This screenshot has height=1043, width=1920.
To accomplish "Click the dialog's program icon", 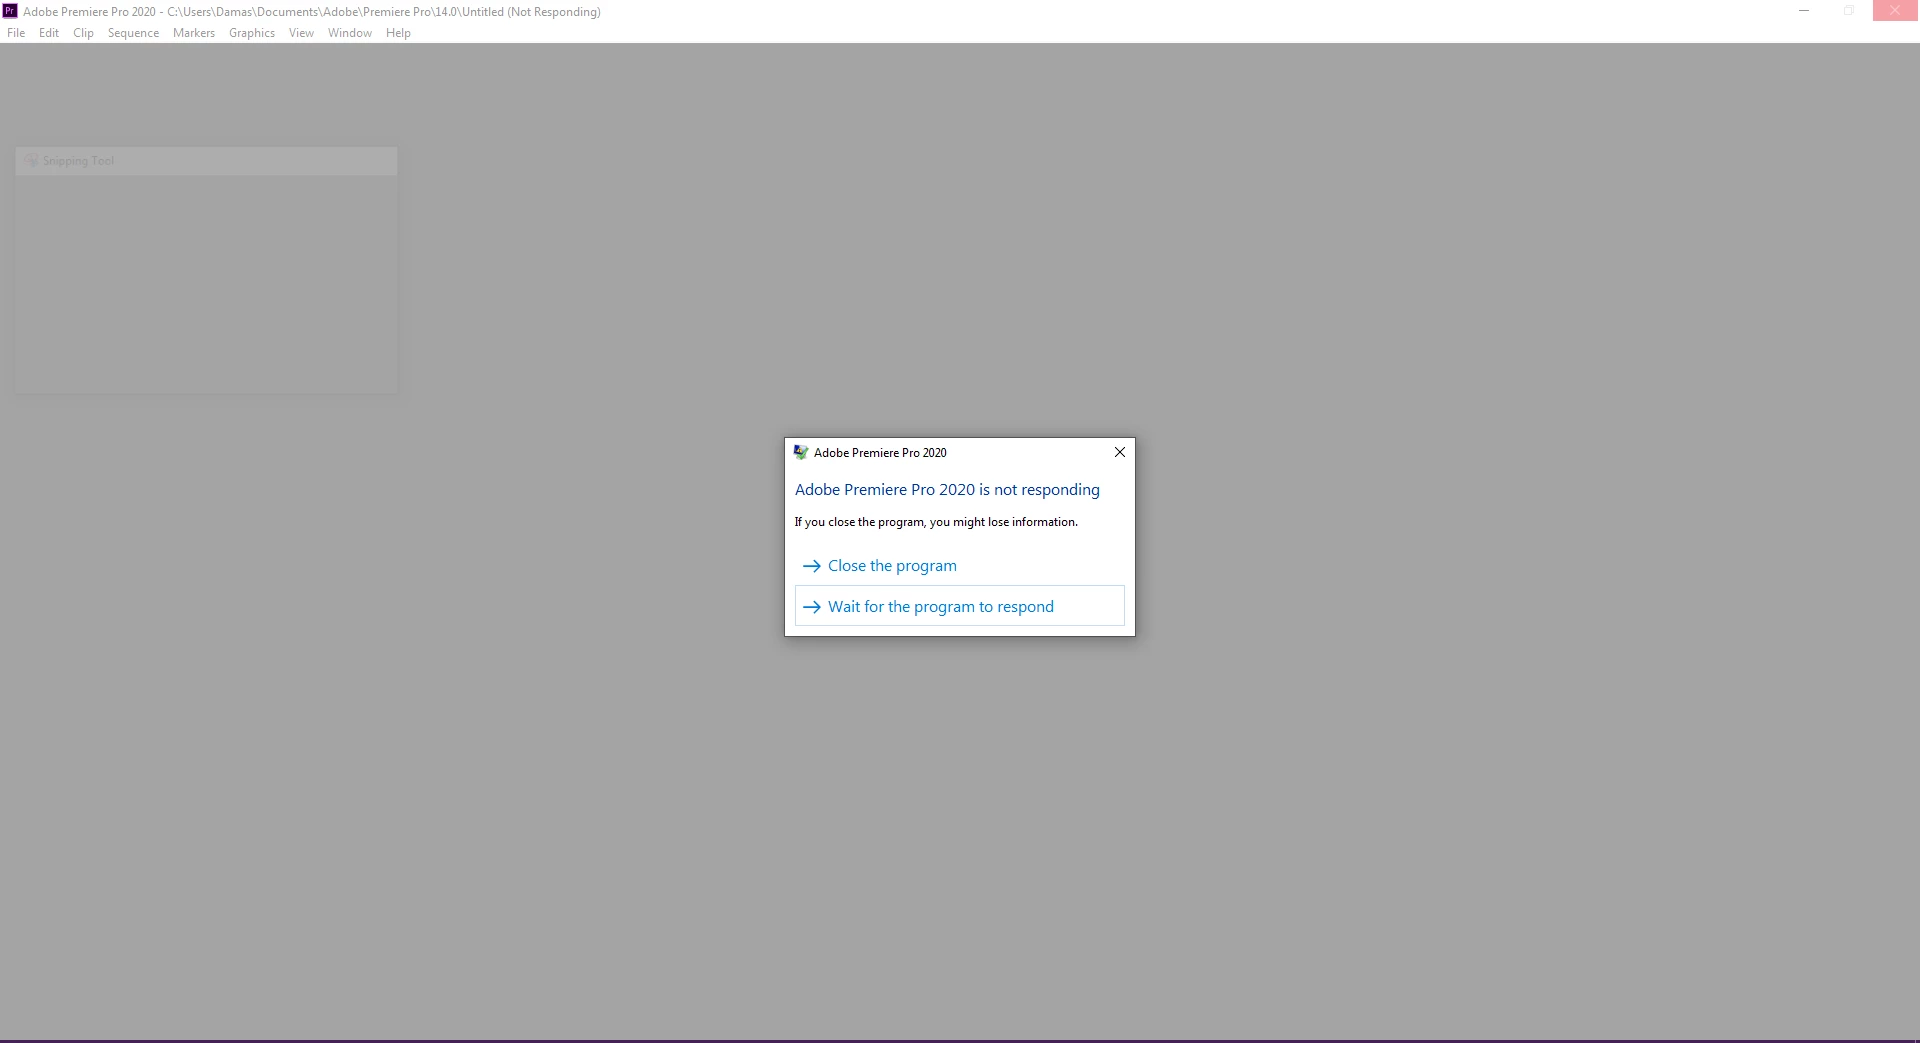I will pos(801,452).
